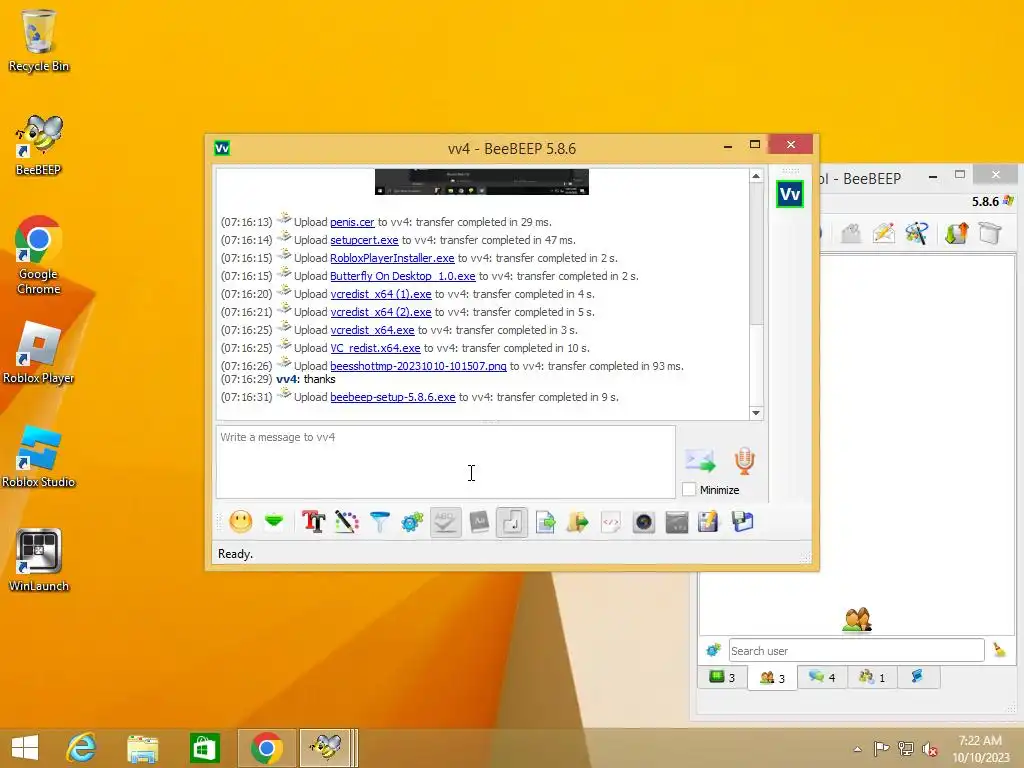
Task: Click the camera screenshot icon
Action: [x=644, y=522]
